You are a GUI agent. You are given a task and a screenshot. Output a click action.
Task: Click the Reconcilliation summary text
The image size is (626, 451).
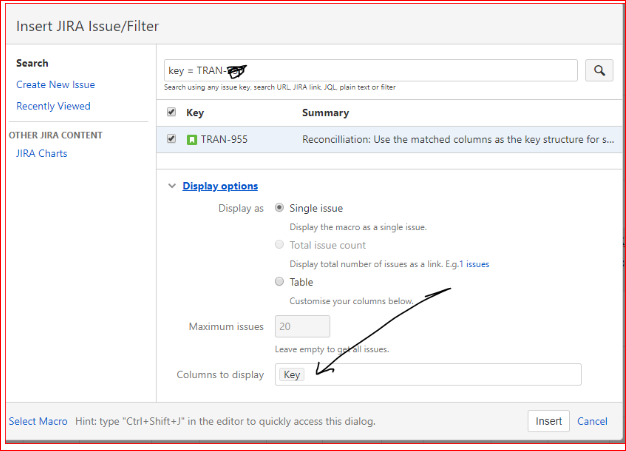click(458, 140)
